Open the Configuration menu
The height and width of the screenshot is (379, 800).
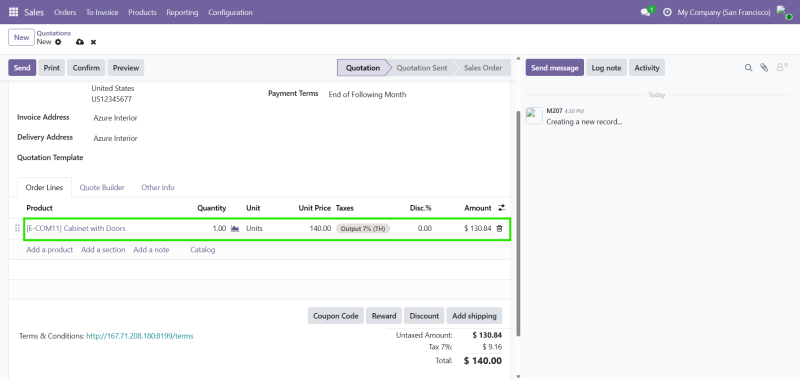[x=230, y=12]
